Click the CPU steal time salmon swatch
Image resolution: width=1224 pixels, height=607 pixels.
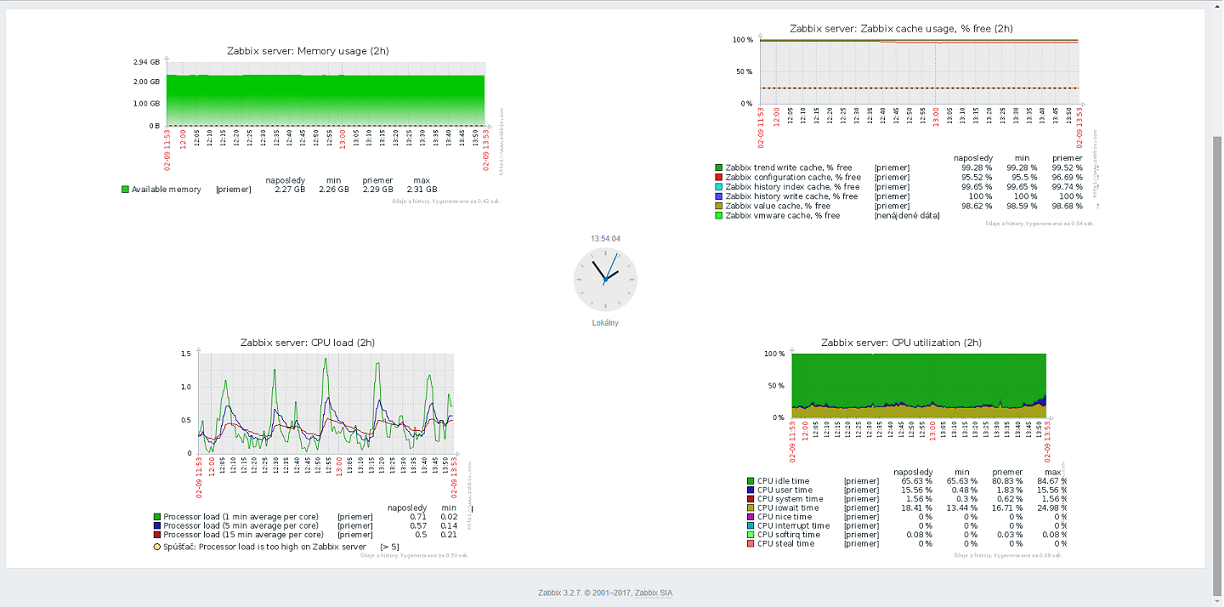(x=750, y=544)
